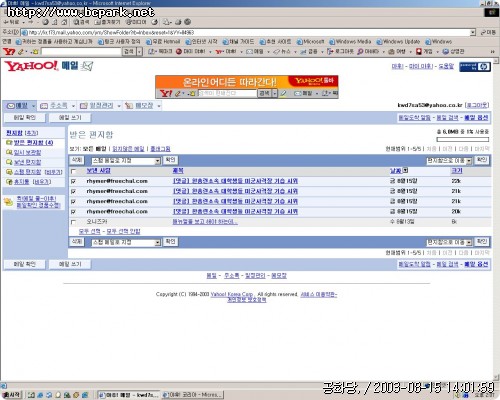The width and height of the screenshot is (500, 400).
Task: Click the Windows Start (시작) button
Action: (x=12, y=395)
